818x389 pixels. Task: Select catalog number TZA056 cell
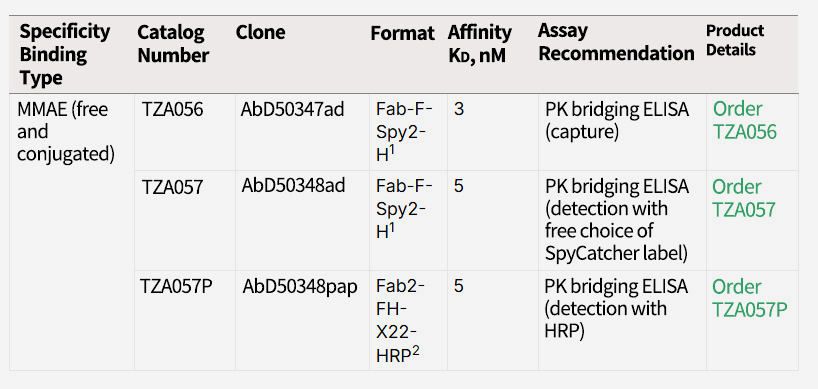(x=172, y=110)
